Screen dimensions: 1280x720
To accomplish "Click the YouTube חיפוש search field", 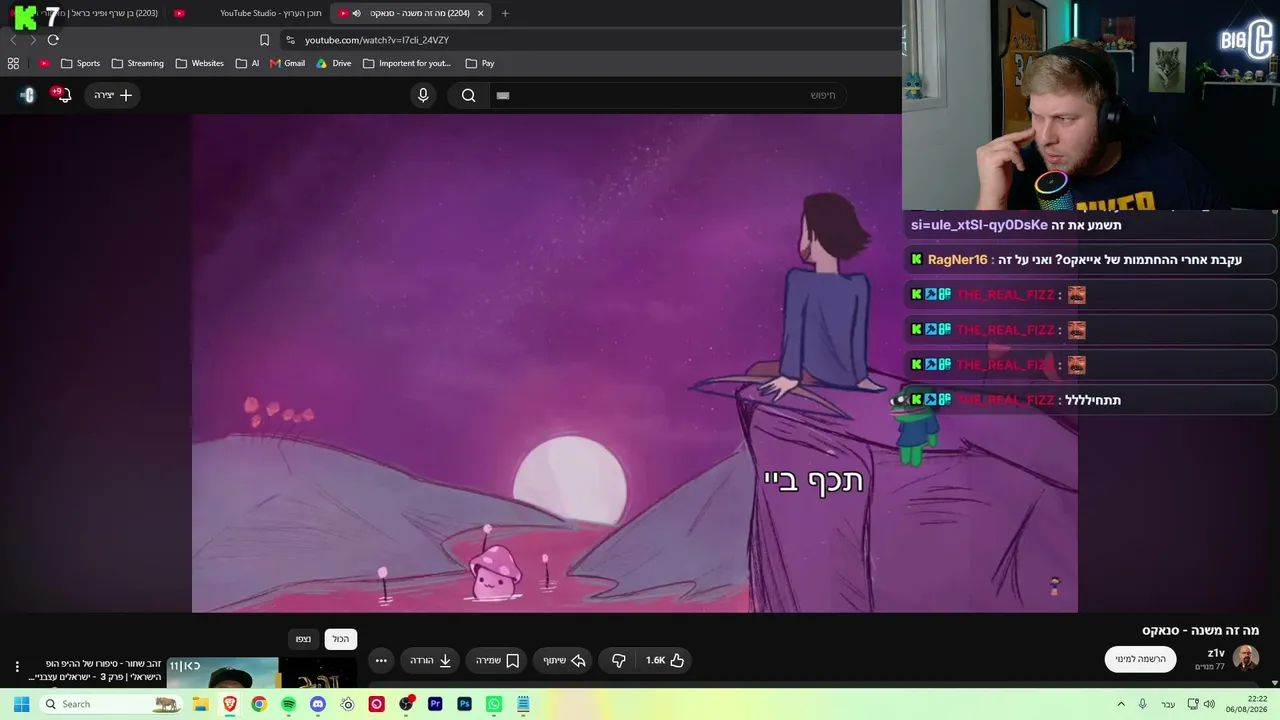I will pos(666,95).
